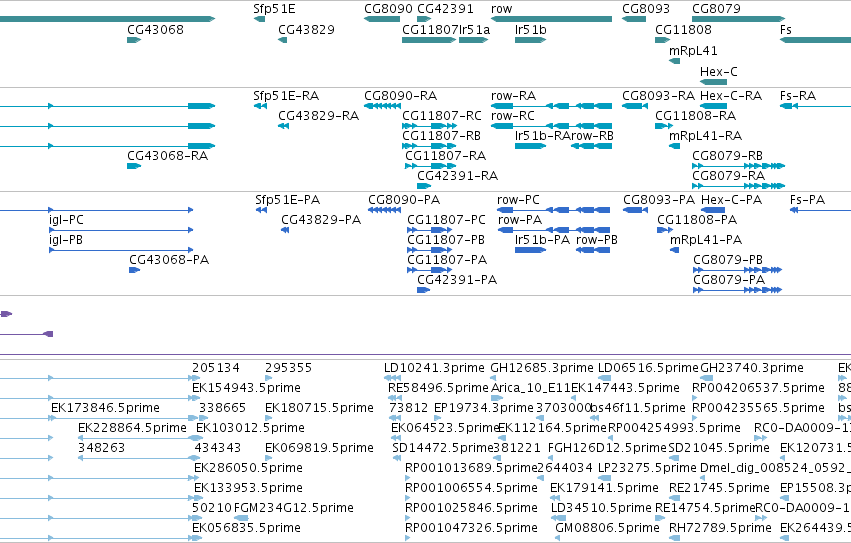The image size is (851, 543).
Task: Select the CG43068-RA transcript
Action: [x=134, y=166]
